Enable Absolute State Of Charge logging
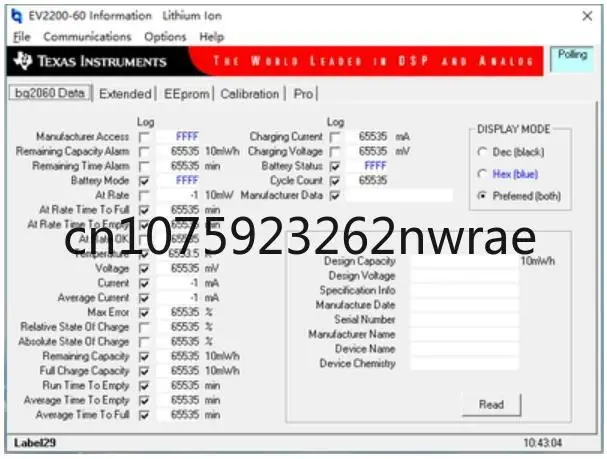 pyautogui.click(x=144, y=342)
